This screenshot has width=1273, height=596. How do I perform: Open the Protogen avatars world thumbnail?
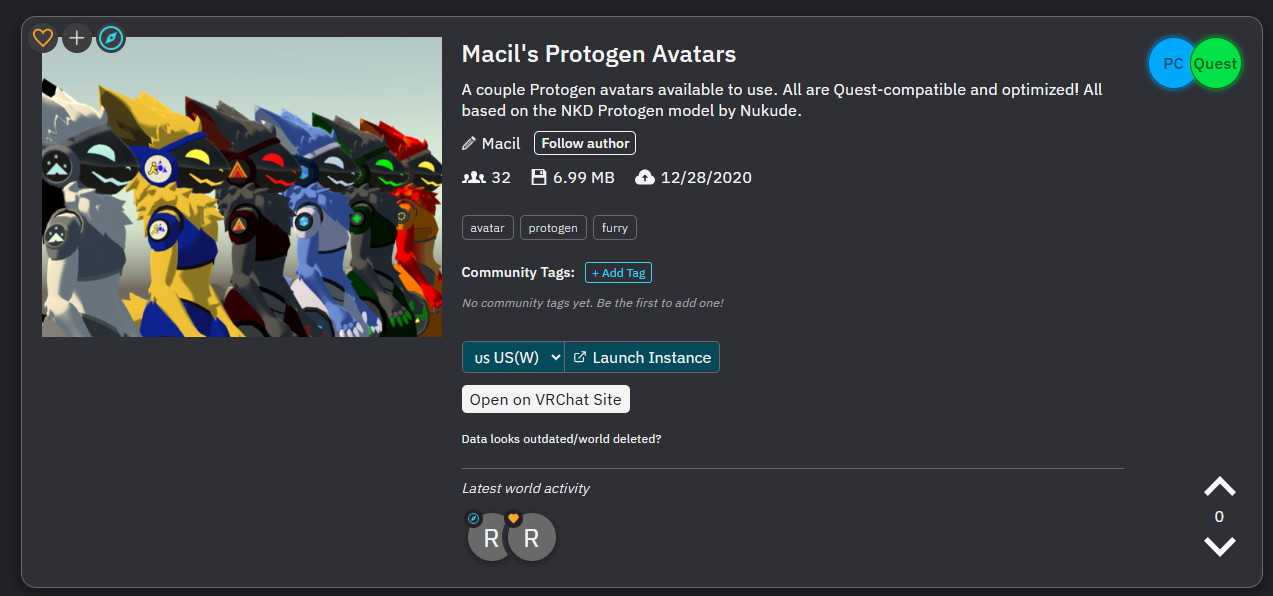(x=242, y=187)
